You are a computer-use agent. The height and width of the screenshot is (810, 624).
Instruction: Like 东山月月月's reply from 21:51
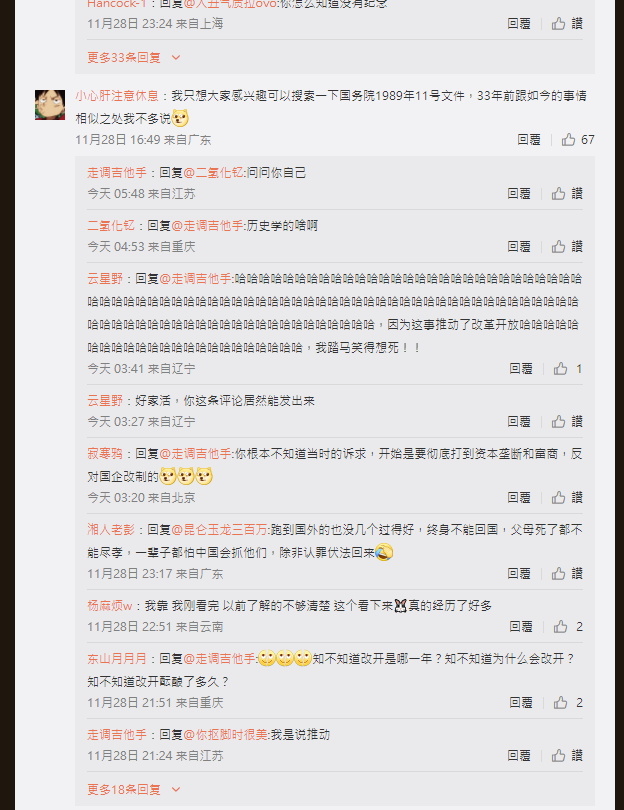click(x=568, y=703)
